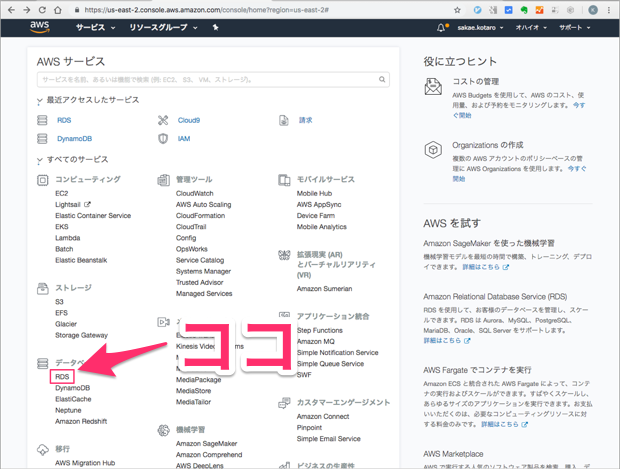Click the Customer Engagement category icon
Viewport: 620px width, 469px height.
coord(284,403)
